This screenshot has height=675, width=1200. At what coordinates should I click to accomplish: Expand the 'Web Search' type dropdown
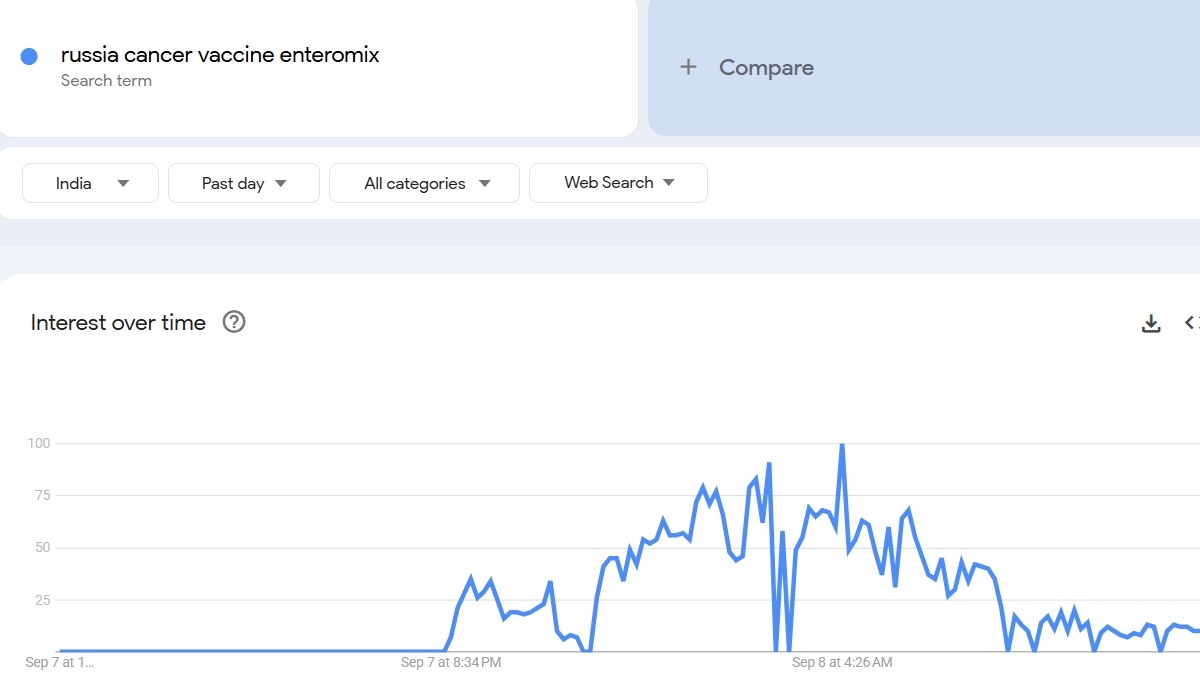618,183
